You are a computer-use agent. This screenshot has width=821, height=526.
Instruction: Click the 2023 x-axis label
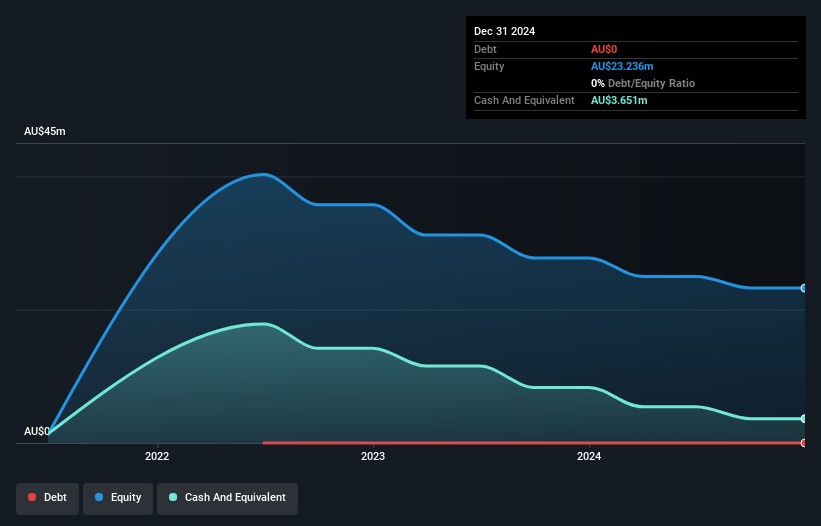(373, 457)
